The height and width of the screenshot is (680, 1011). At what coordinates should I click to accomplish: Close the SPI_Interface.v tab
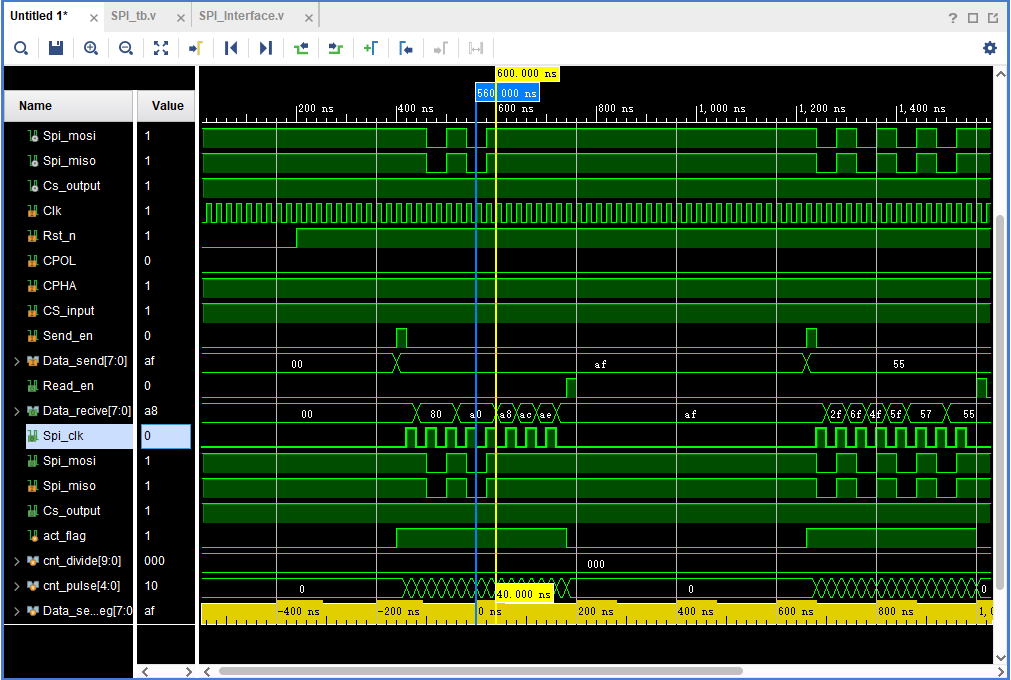click(309, 18)
